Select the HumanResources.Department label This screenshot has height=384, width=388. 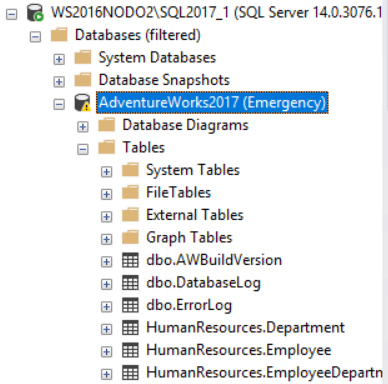[245, 328]
